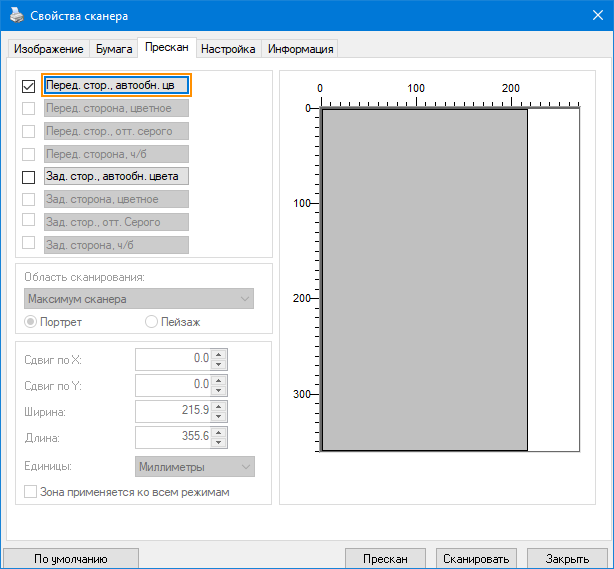Increase Сдвиг по Y with up arrow

[x=219, y=380]
